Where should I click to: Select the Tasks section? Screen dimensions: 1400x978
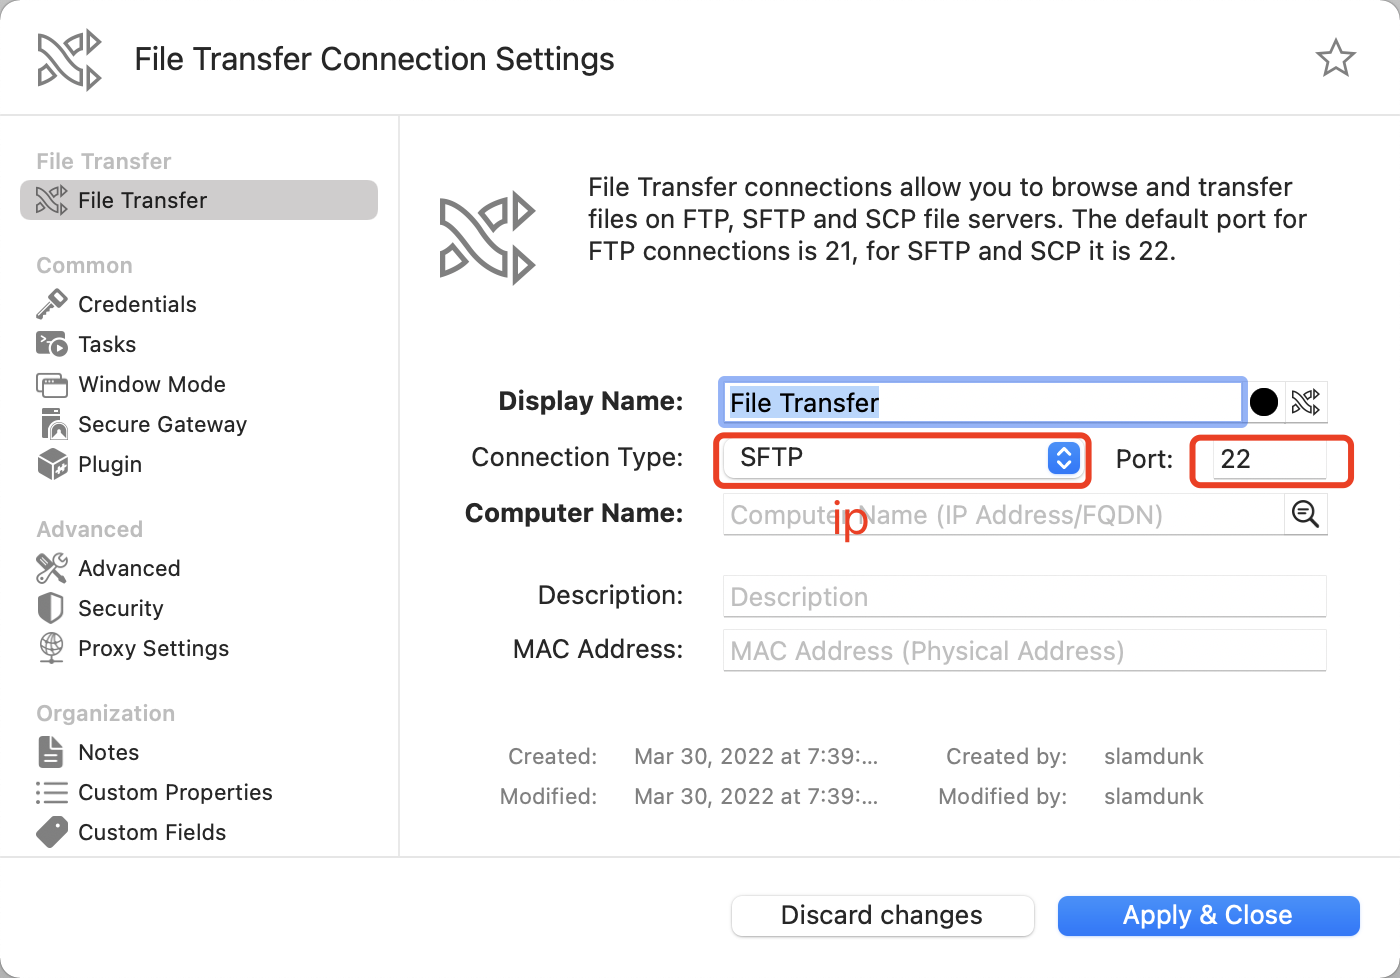[106, 344]
